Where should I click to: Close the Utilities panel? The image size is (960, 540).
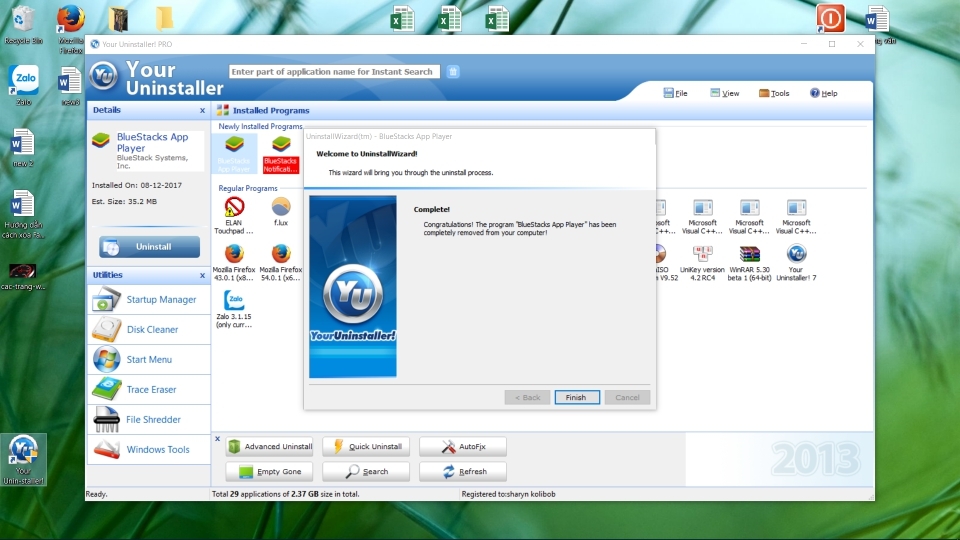pyautogui.click(x=202, y=276)
